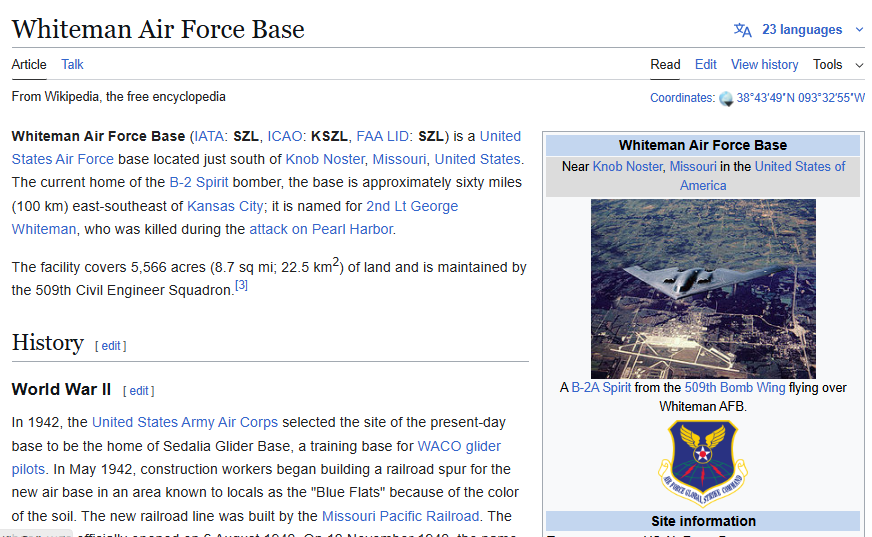872x537 pixels.
Task: Open the attack on Pearl Harbor link
Action: coord(321,230)
